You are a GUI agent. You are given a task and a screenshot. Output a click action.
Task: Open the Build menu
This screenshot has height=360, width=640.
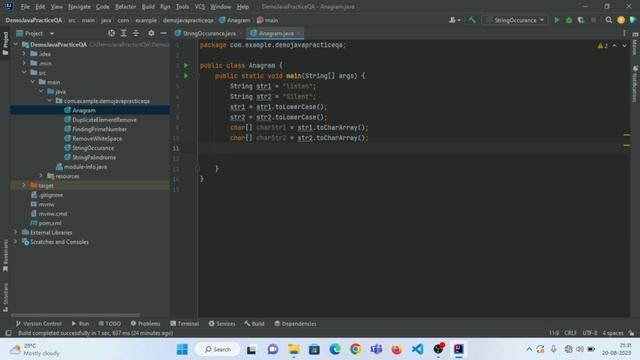[148, 7]
